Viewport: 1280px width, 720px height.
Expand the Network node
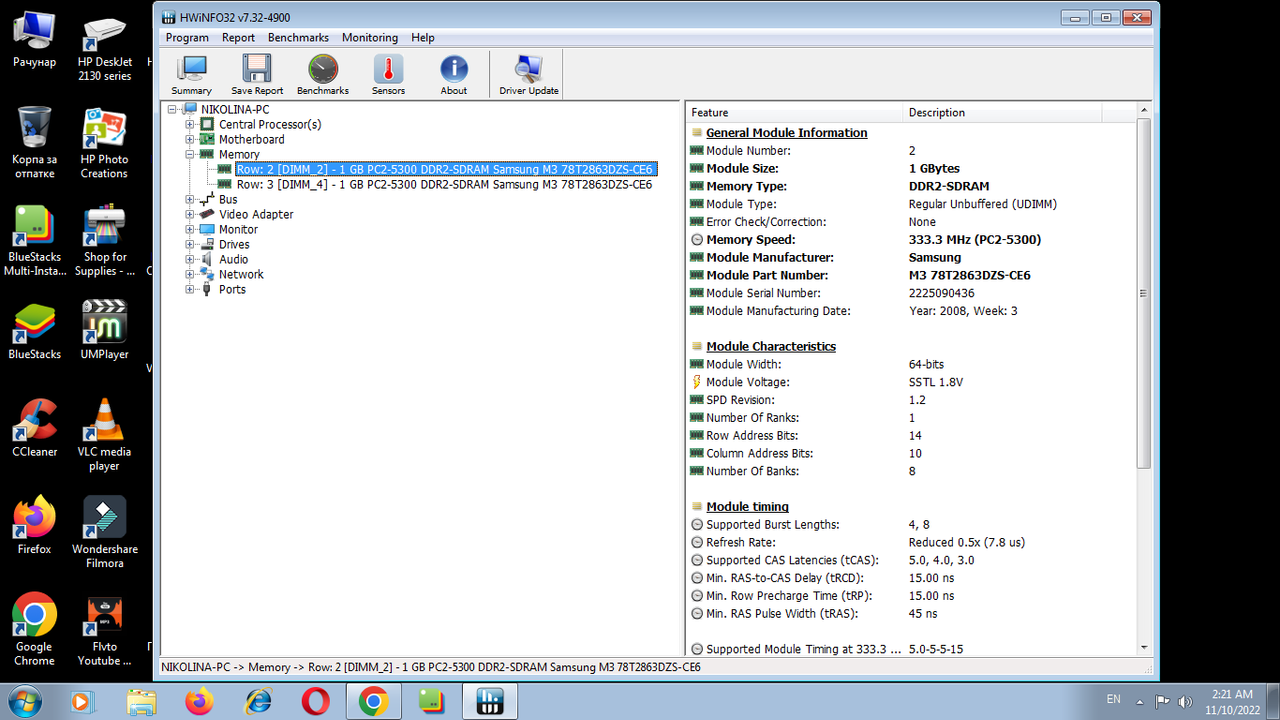point(190,275)
